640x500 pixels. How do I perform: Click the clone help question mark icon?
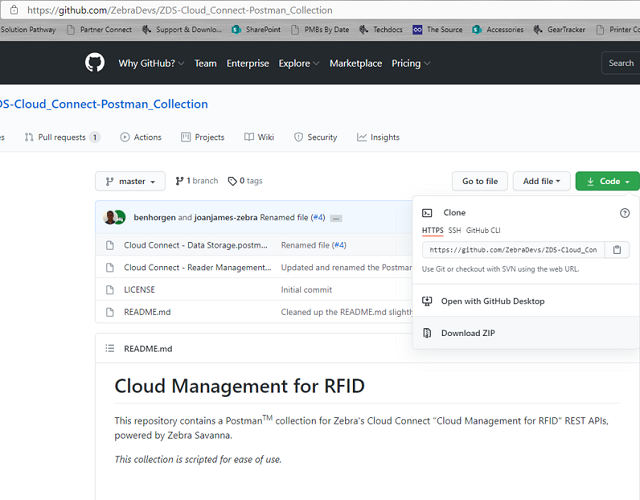pos(625,213)
